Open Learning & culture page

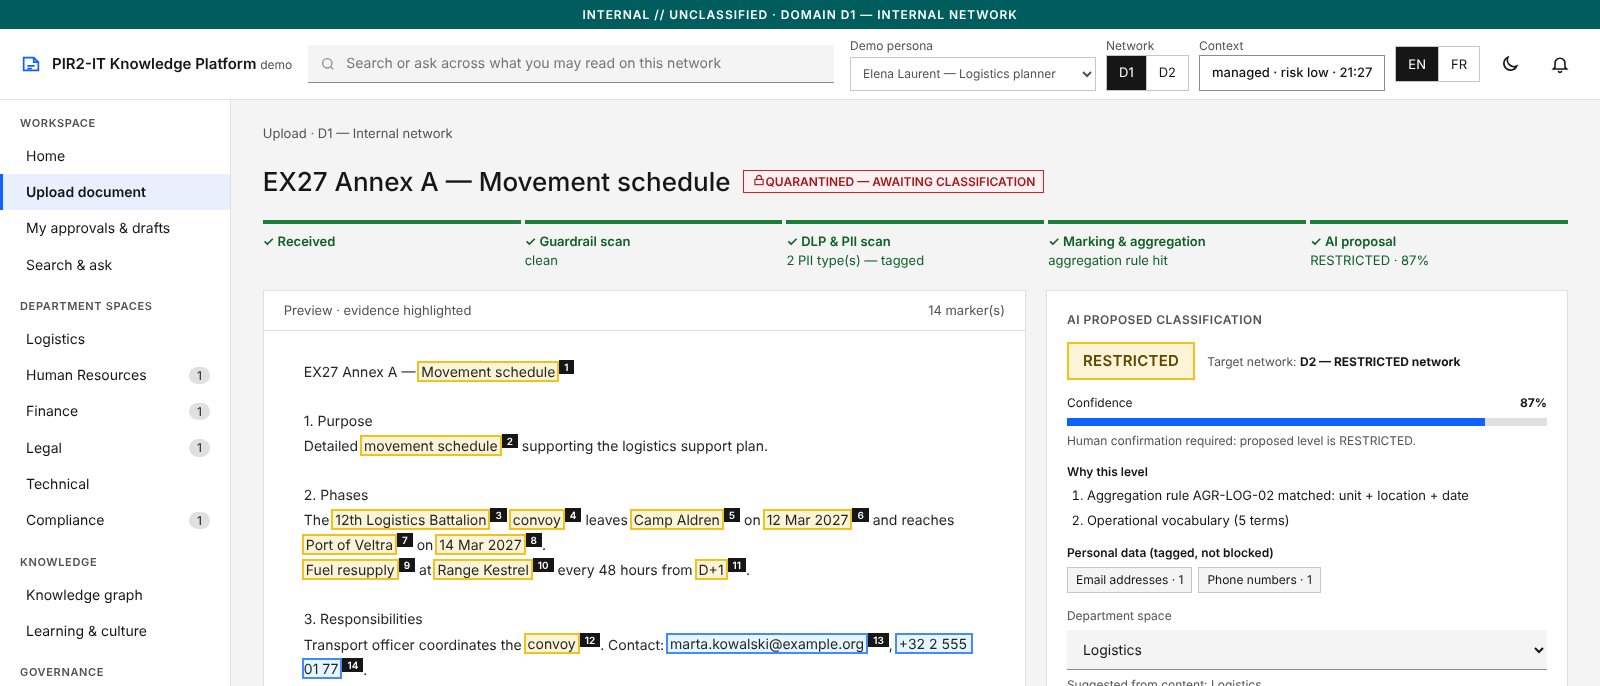click(x=115, y=631)
